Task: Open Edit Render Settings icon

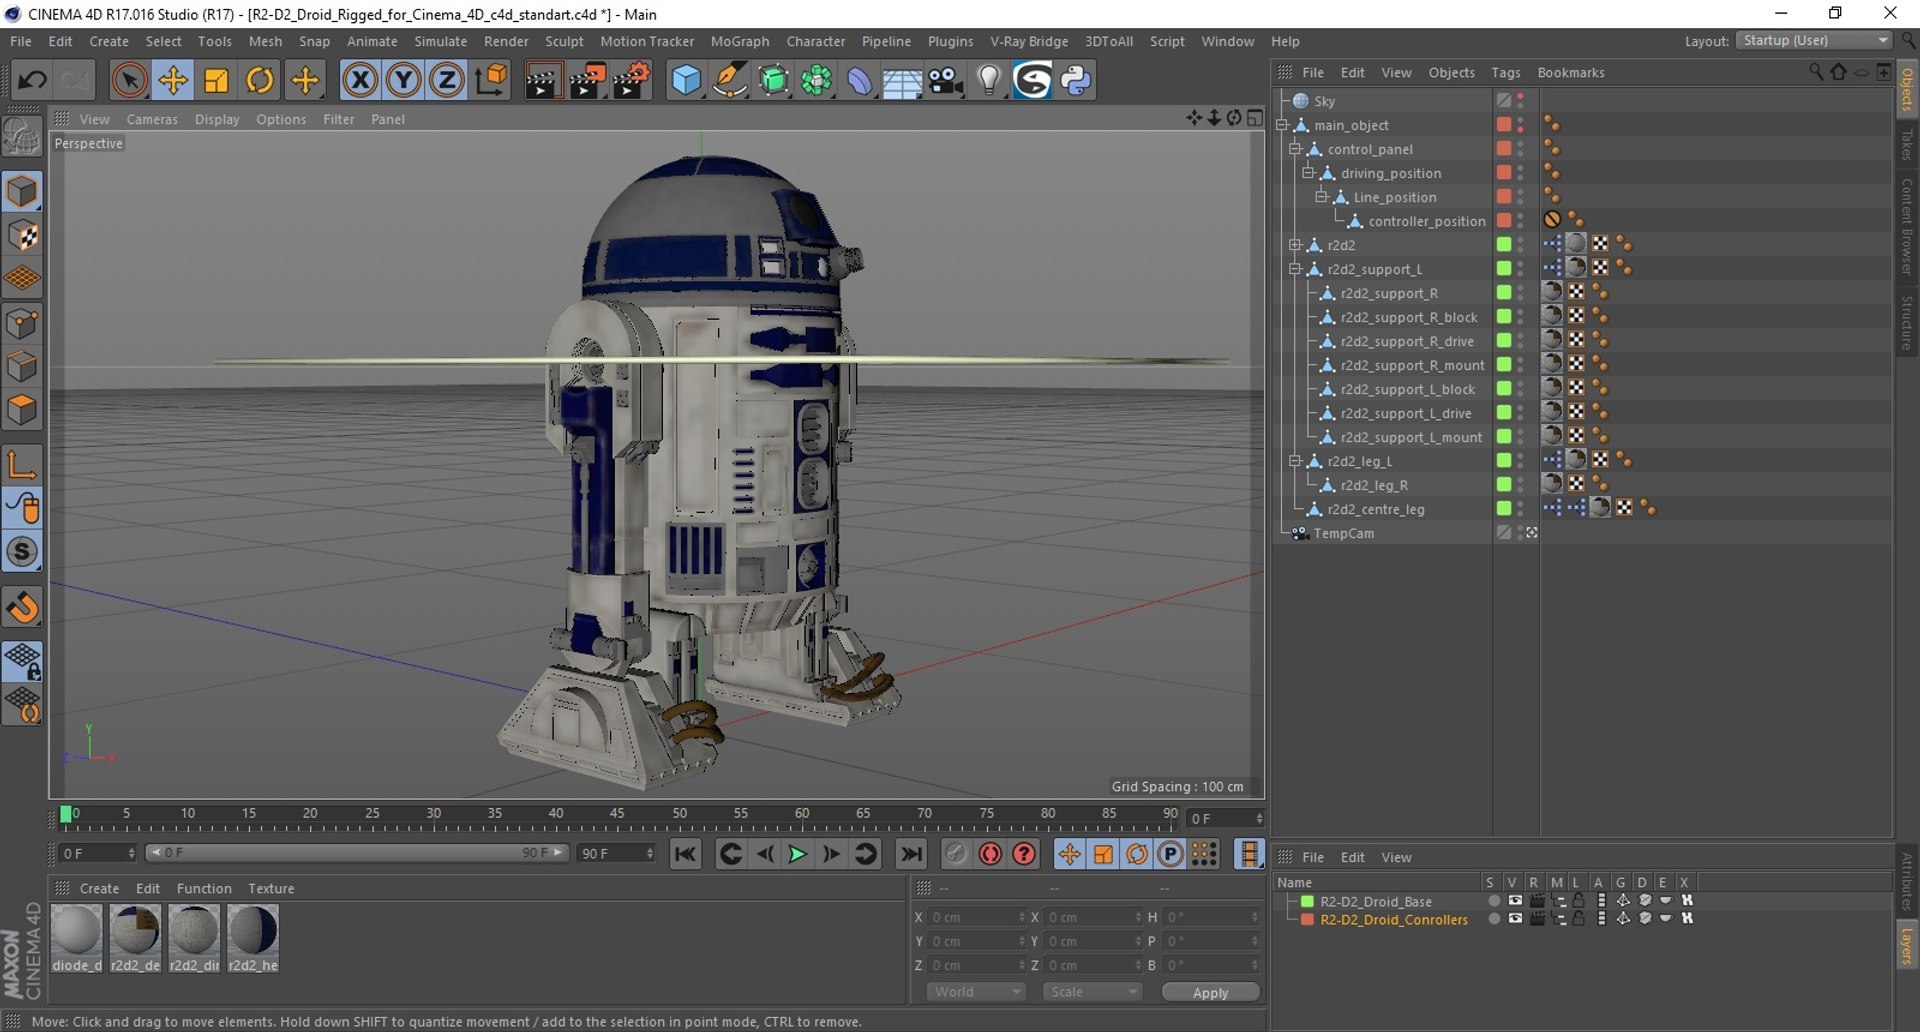Action: pyautogui.click(x=631, y=80)
